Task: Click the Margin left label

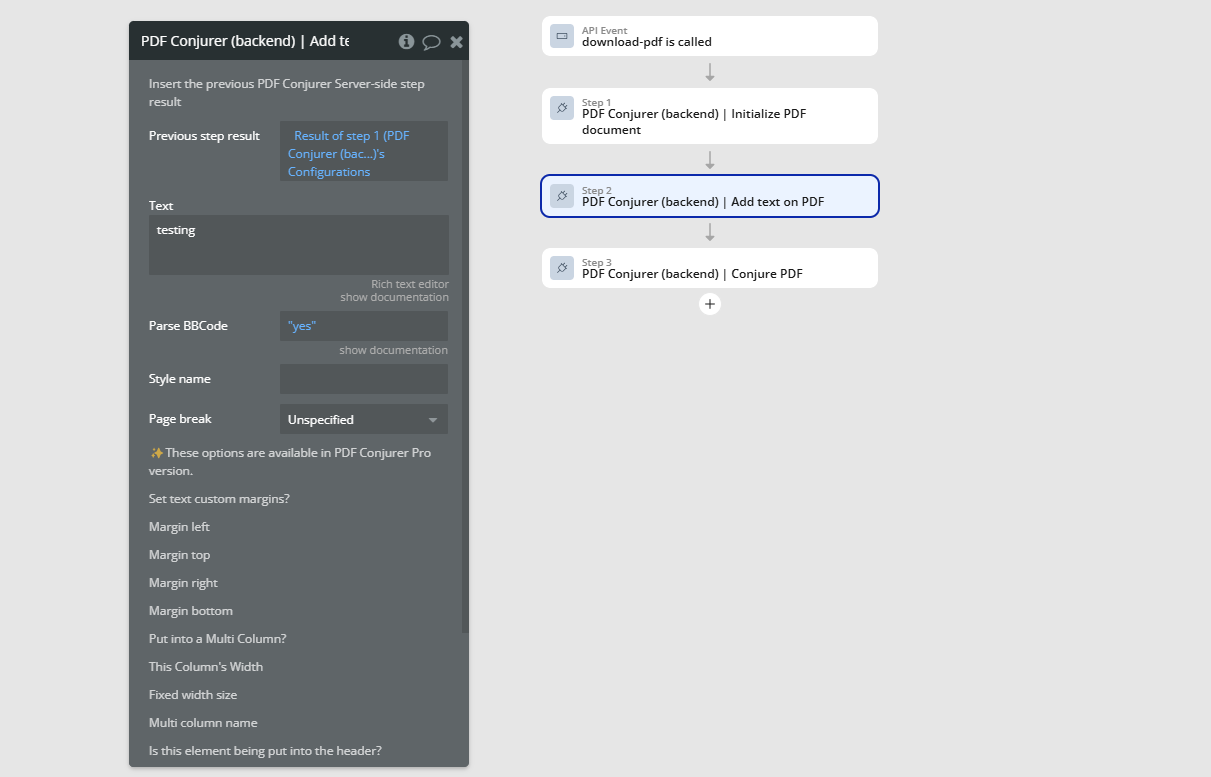Action: pos(179,527)
